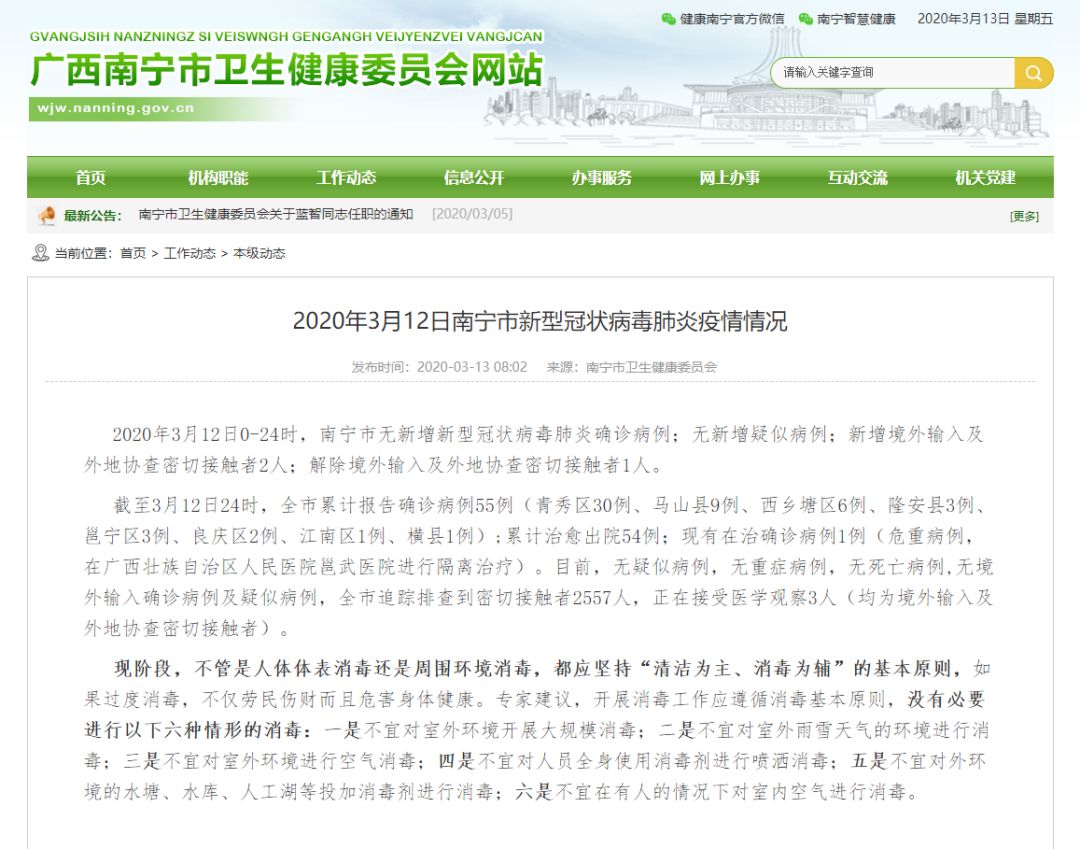Click WeChat icon beside 南宁智慧健康
Image resolution: width=1080 pixels, height=849 pixels.
click(806, 19)
